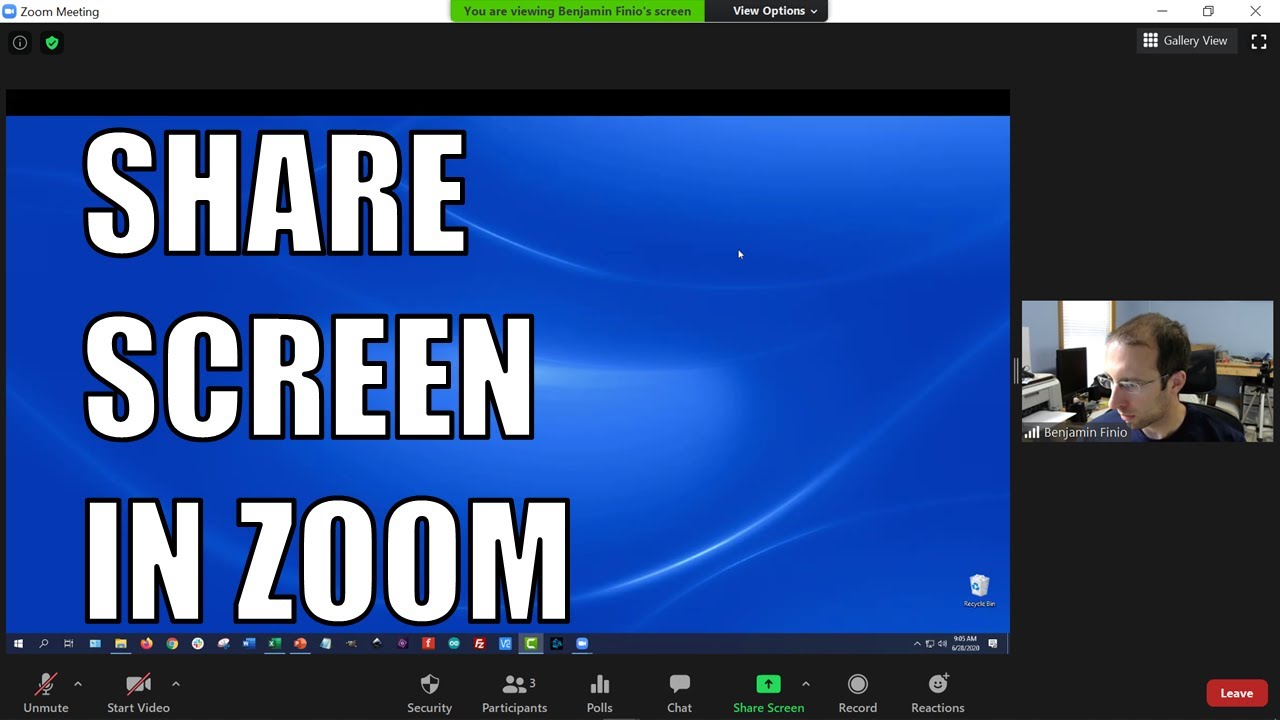This screenshot has height=720, width=1280.
Task: Open the Action Center in shared taskbar
Action: (x=993, y=643)
